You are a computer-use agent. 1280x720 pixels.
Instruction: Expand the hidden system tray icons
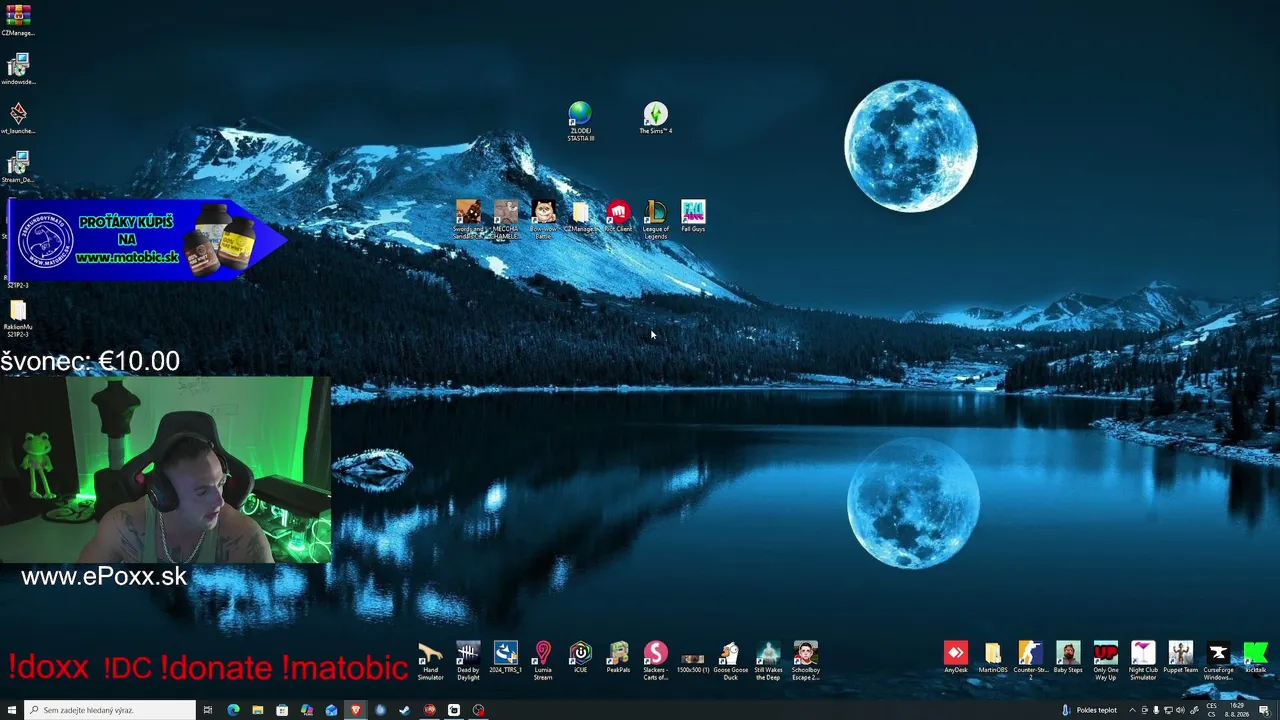click(1132, 710)
